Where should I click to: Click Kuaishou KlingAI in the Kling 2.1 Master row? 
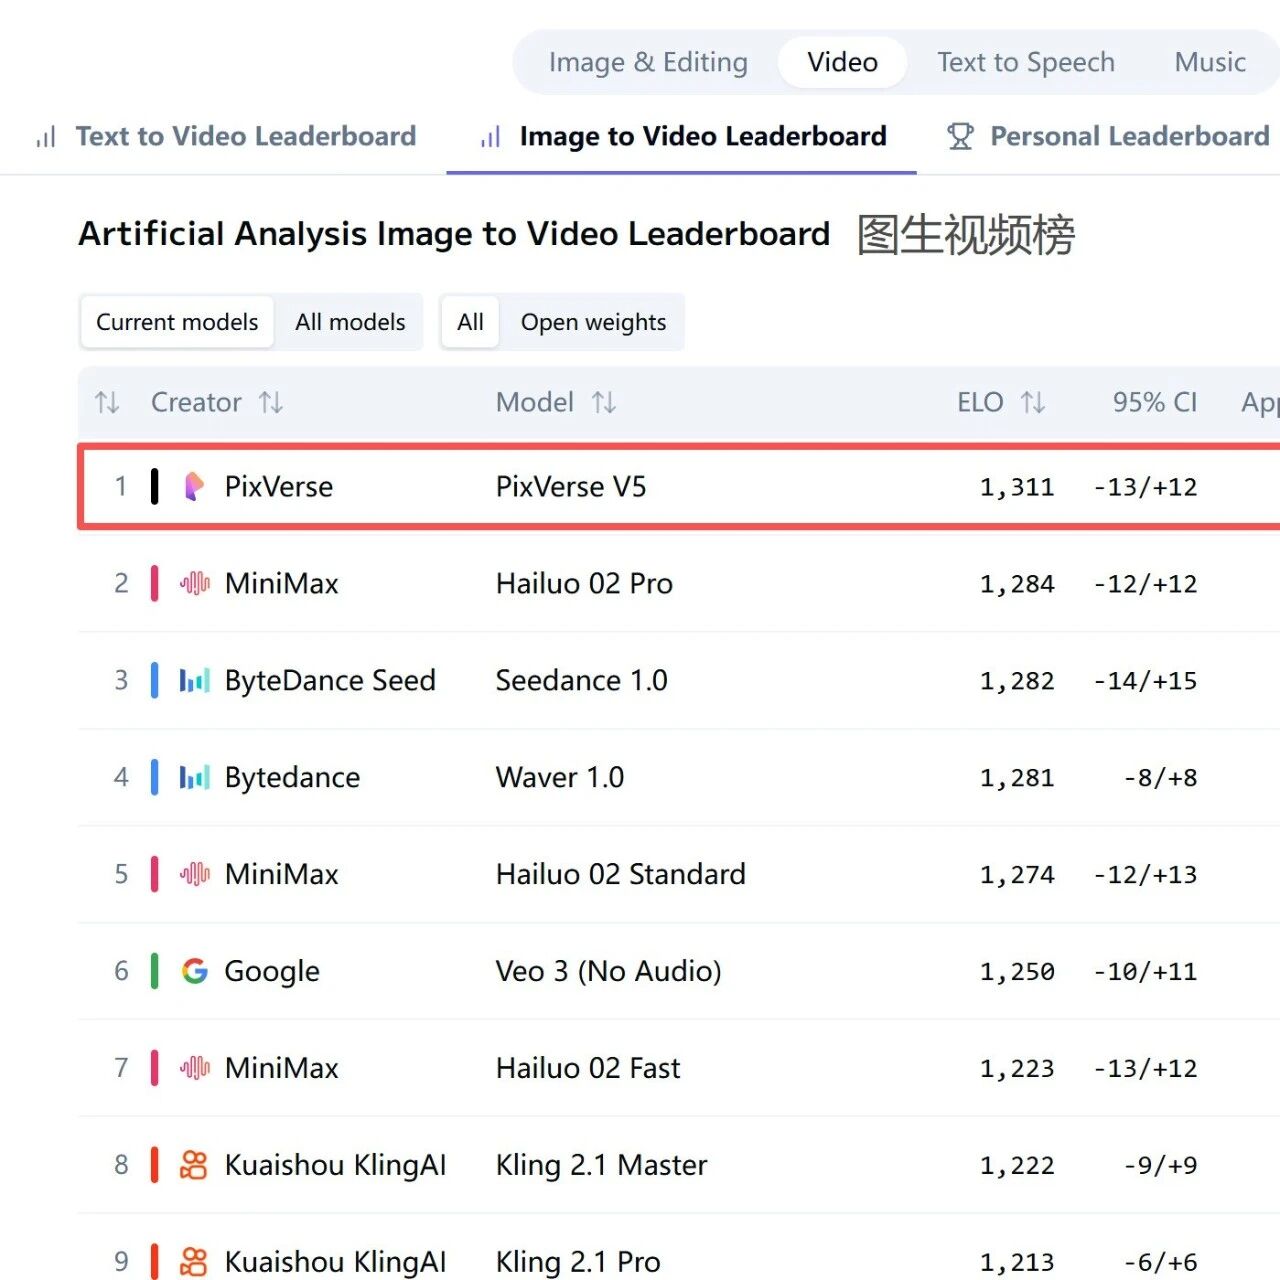(336, 1165)
